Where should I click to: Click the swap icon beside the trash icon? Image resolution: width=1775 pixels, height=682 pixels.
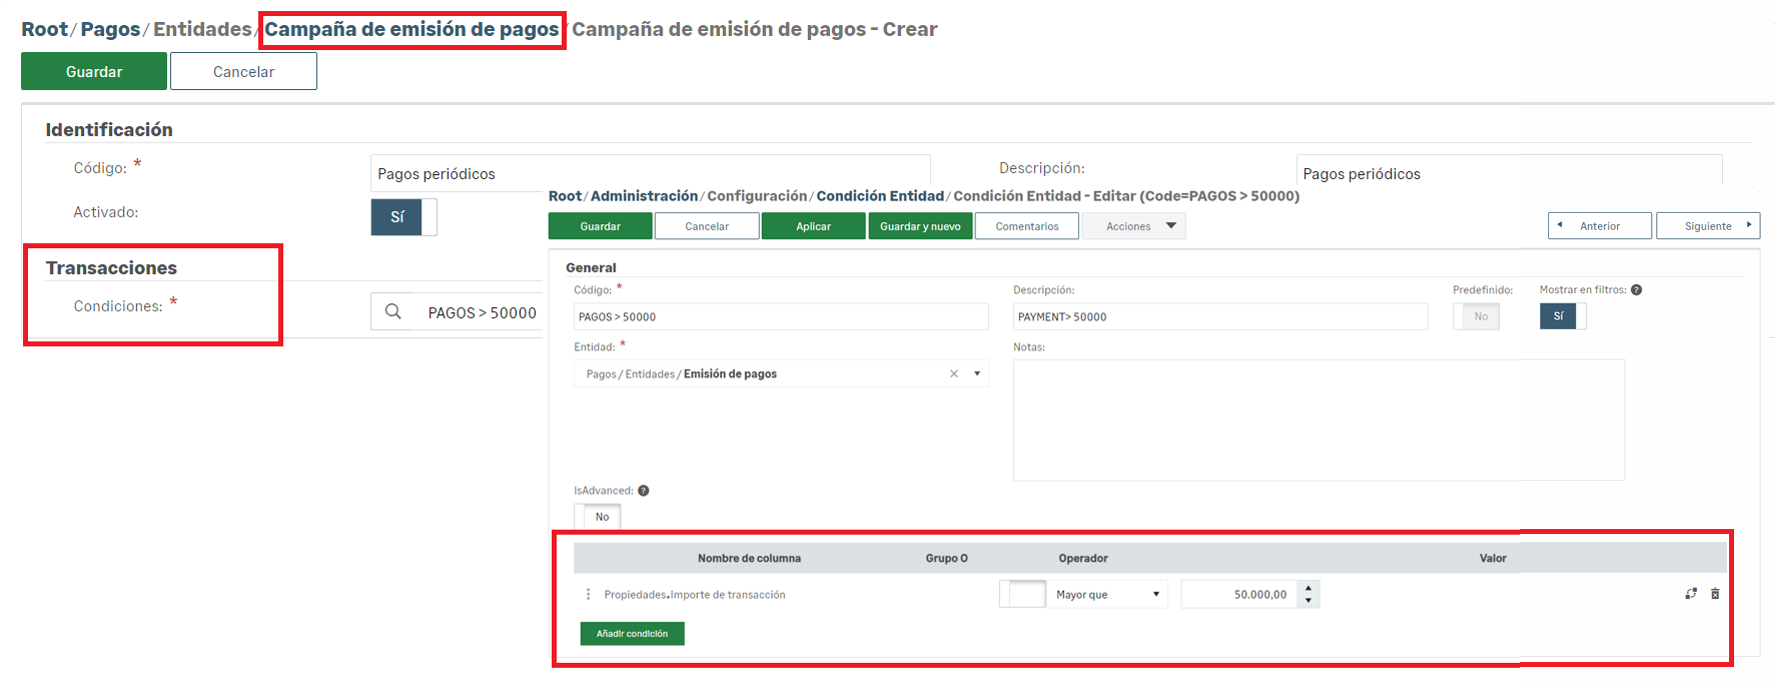1691,594
